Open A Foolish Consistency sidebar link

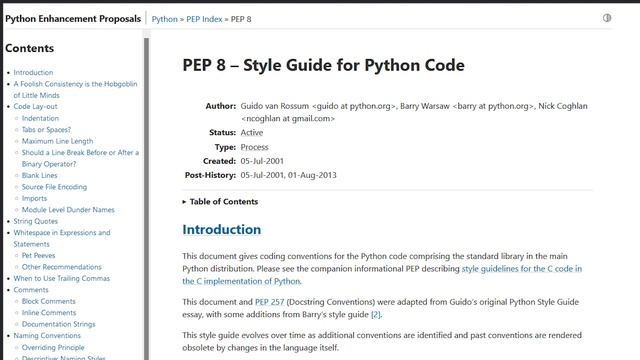click(x=75, y=89)
